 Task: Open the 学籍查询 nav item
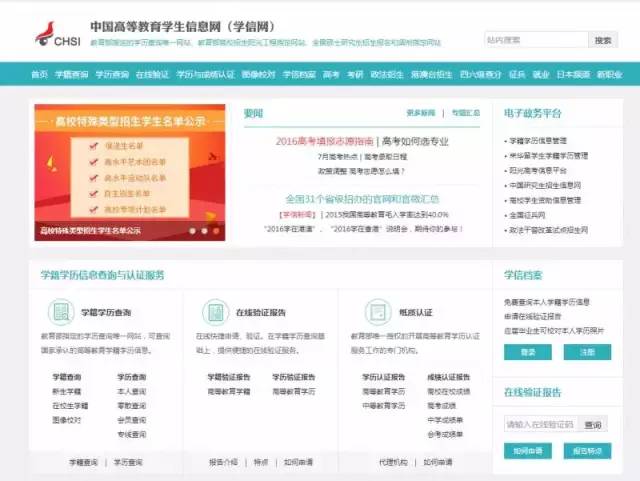tap(71, 74)
